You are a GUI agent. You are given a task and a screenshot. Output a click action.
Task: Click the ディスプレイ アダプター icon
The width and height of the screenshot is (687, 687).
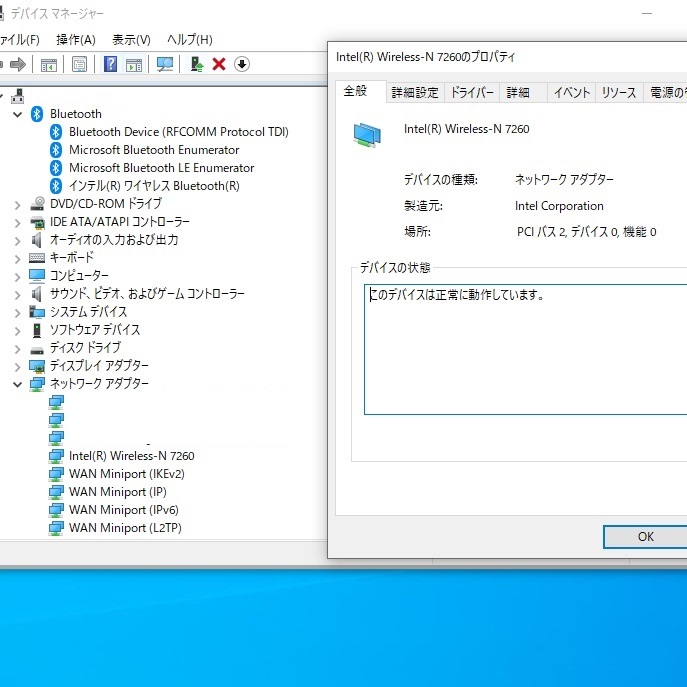click(x=37, y=366)
